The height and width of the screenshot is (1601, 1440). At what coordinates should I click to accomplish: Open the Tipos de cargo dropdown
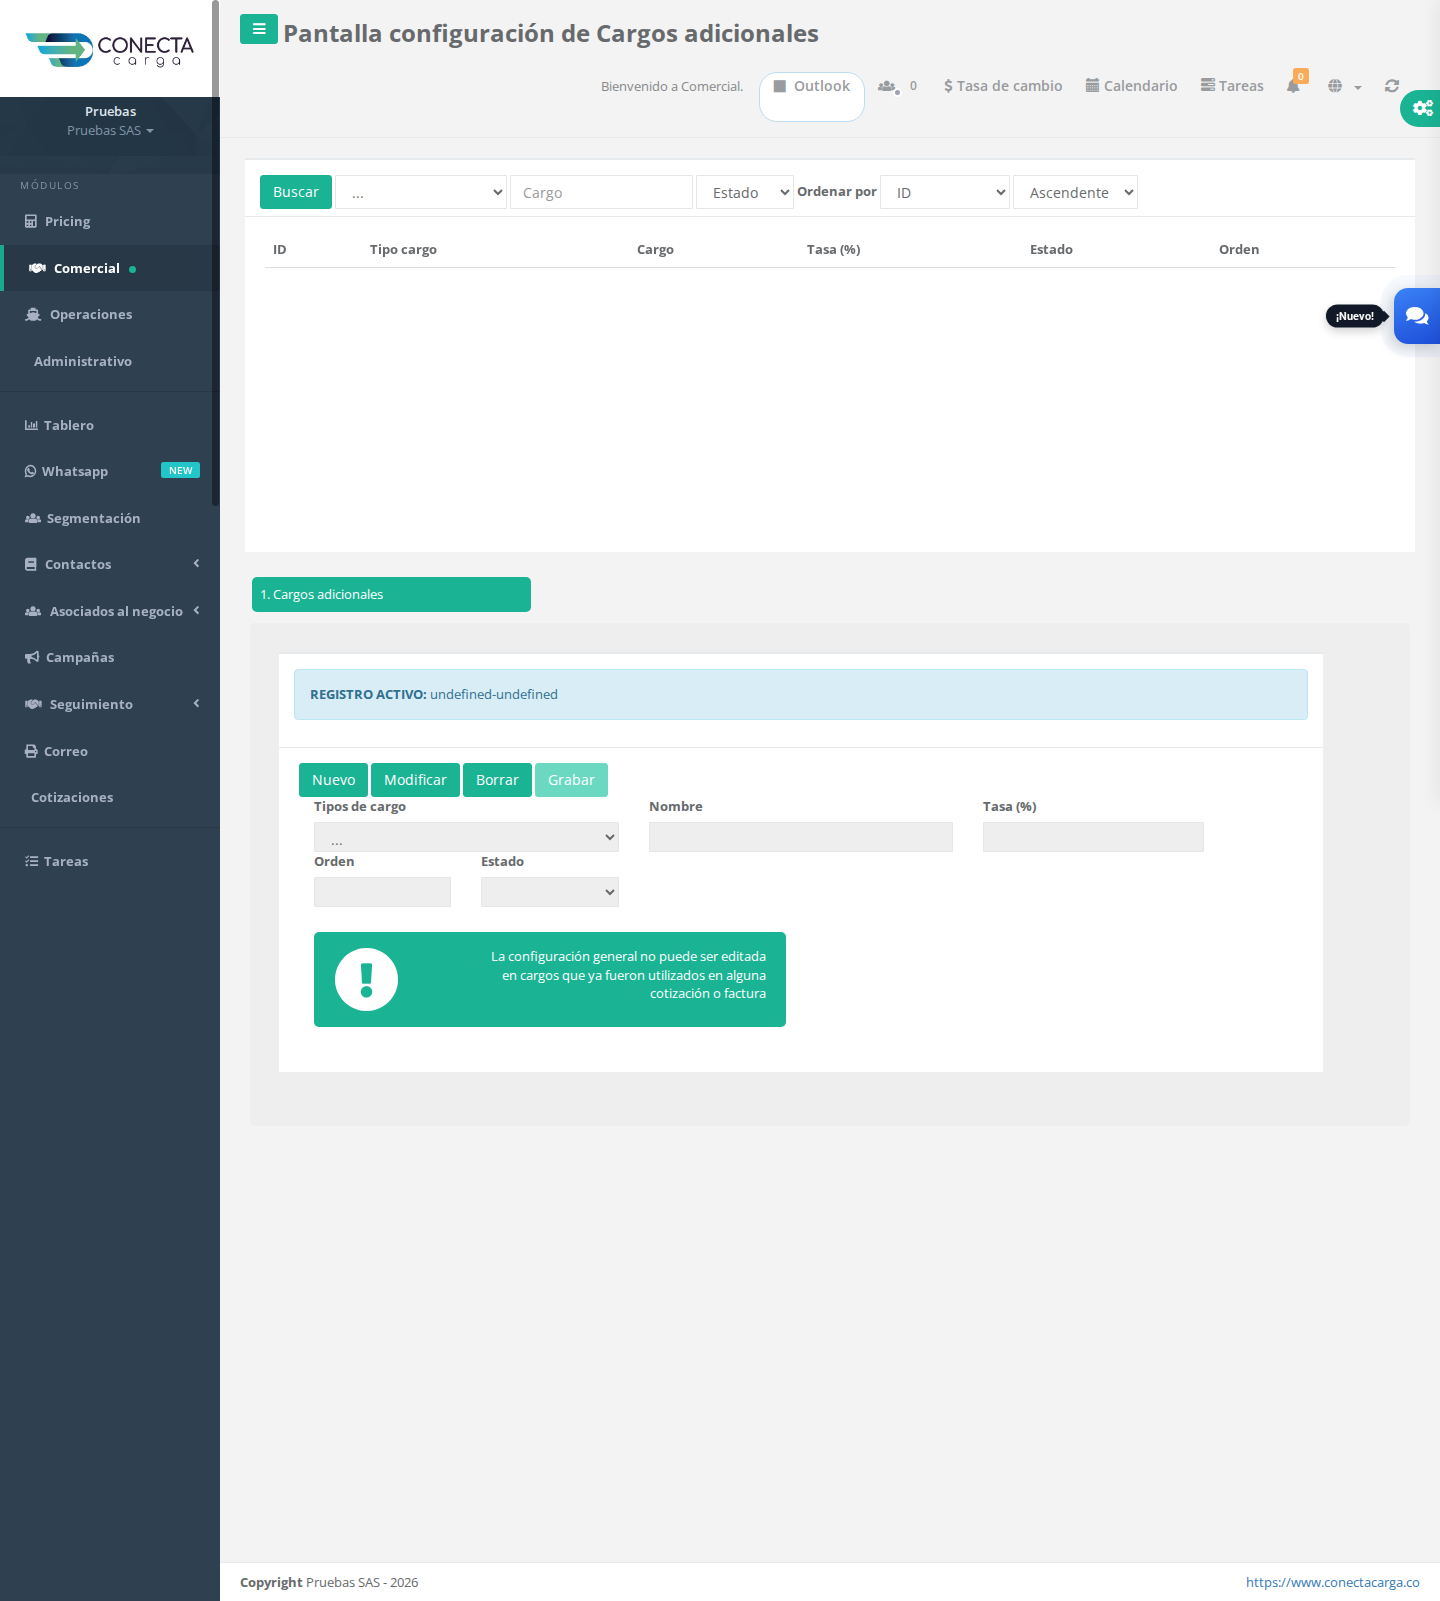click(x=466, y=837)
